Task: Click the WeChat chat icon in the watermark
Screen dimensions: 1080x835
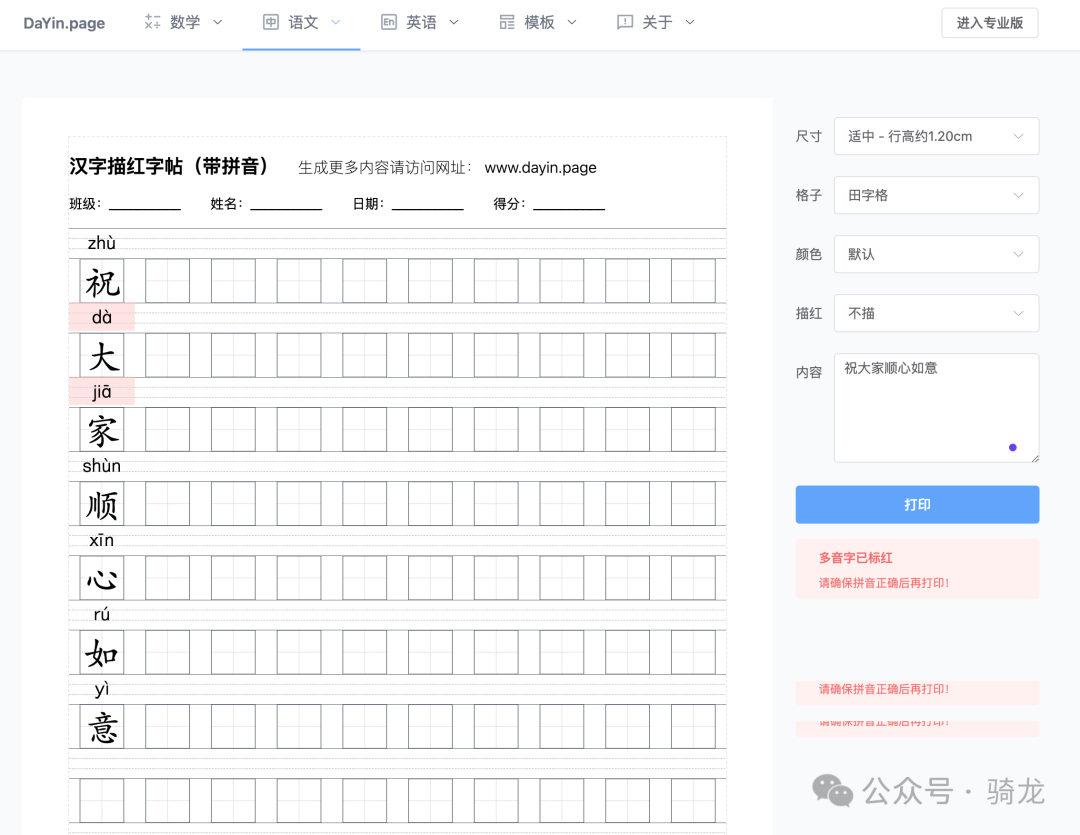Action: pyautogui.click(x=833, y=791)
